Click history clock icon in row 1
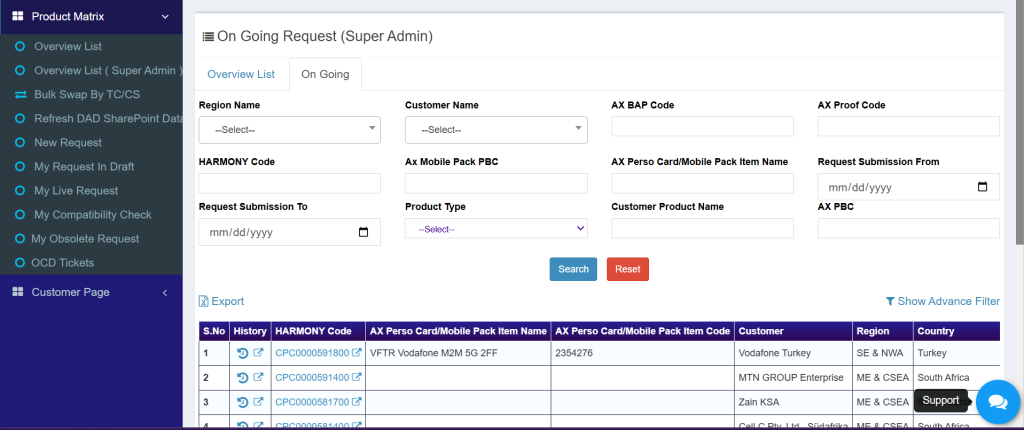The width and height of the screenshot is (1024, 430). click(242, 353)
